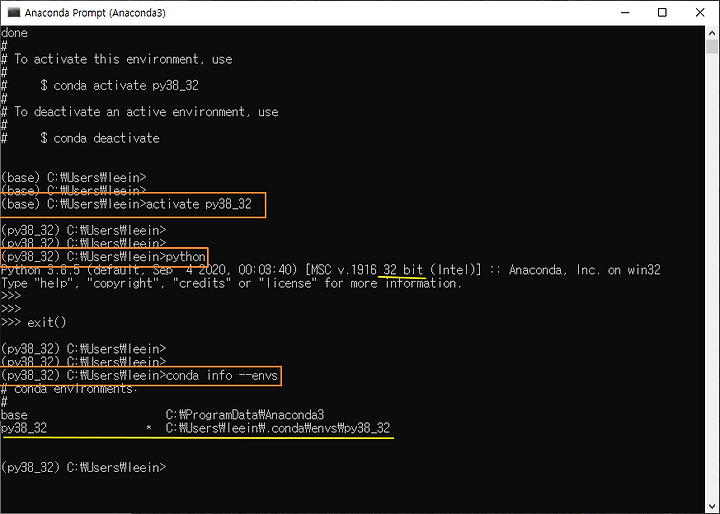Click the '$ conda activate py38_32' line
Screen dimensions: 720x514
119,85
